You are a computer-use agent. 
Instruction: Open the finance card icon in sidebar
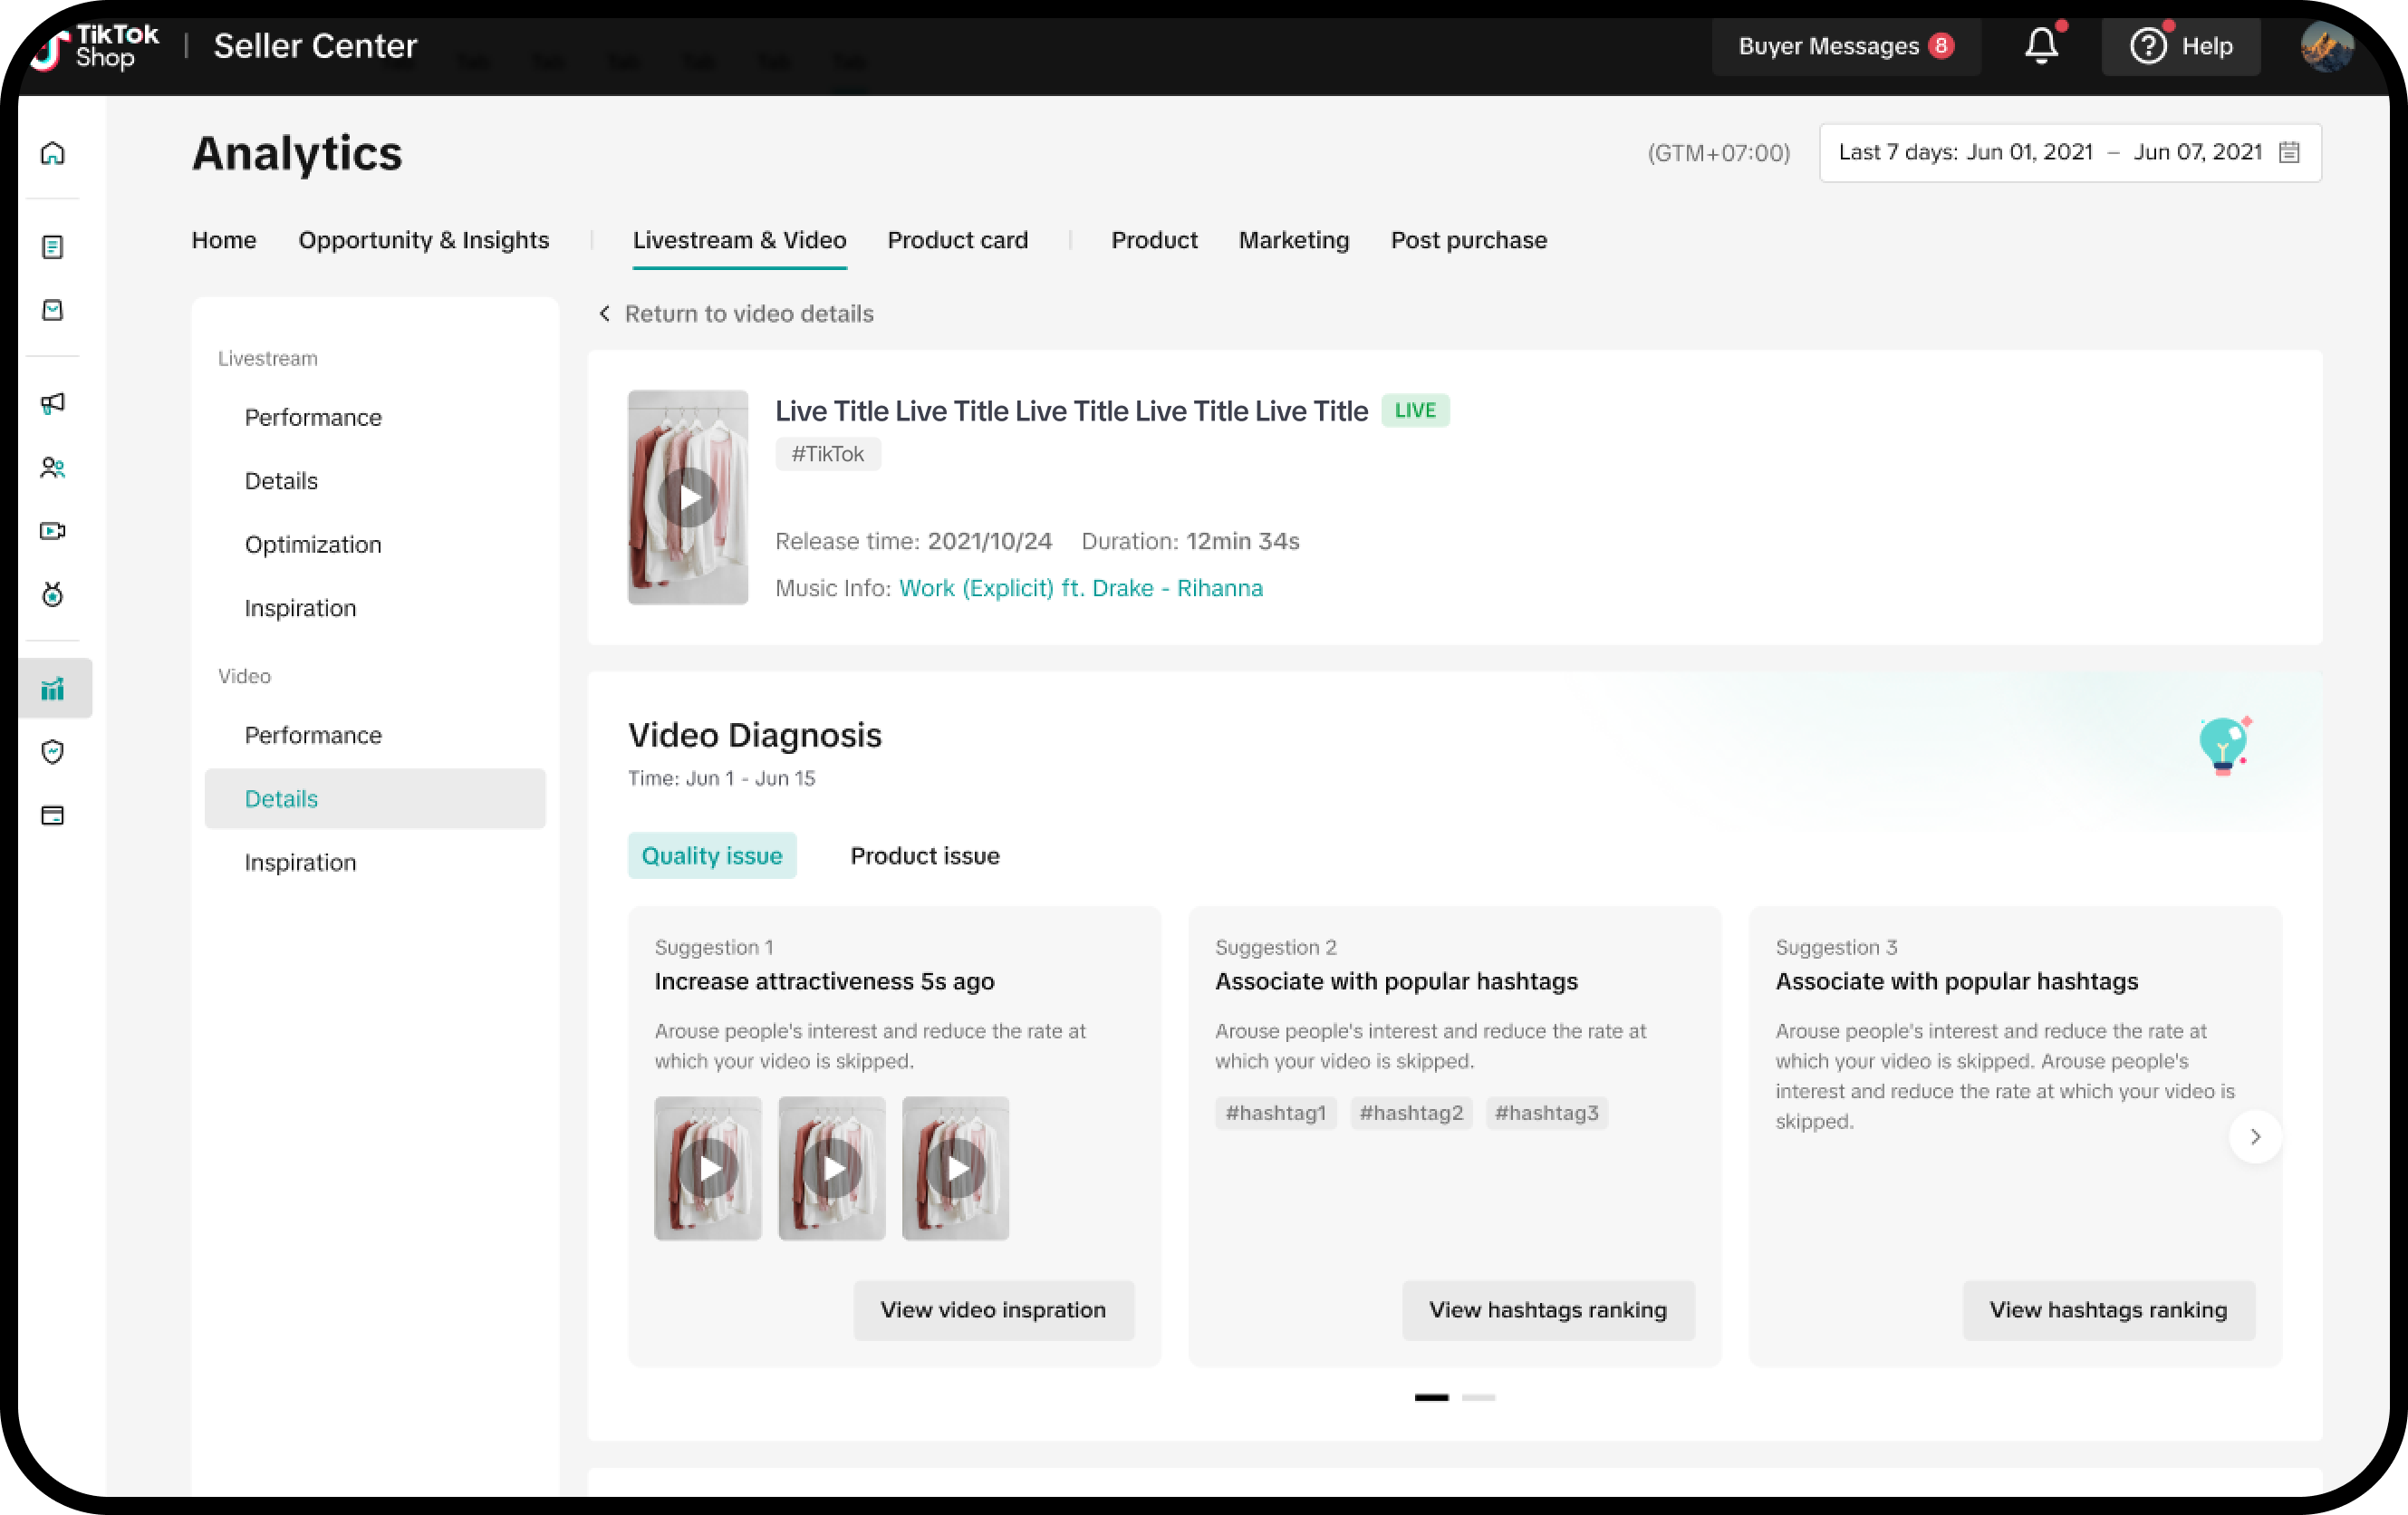tap(53, 816)
